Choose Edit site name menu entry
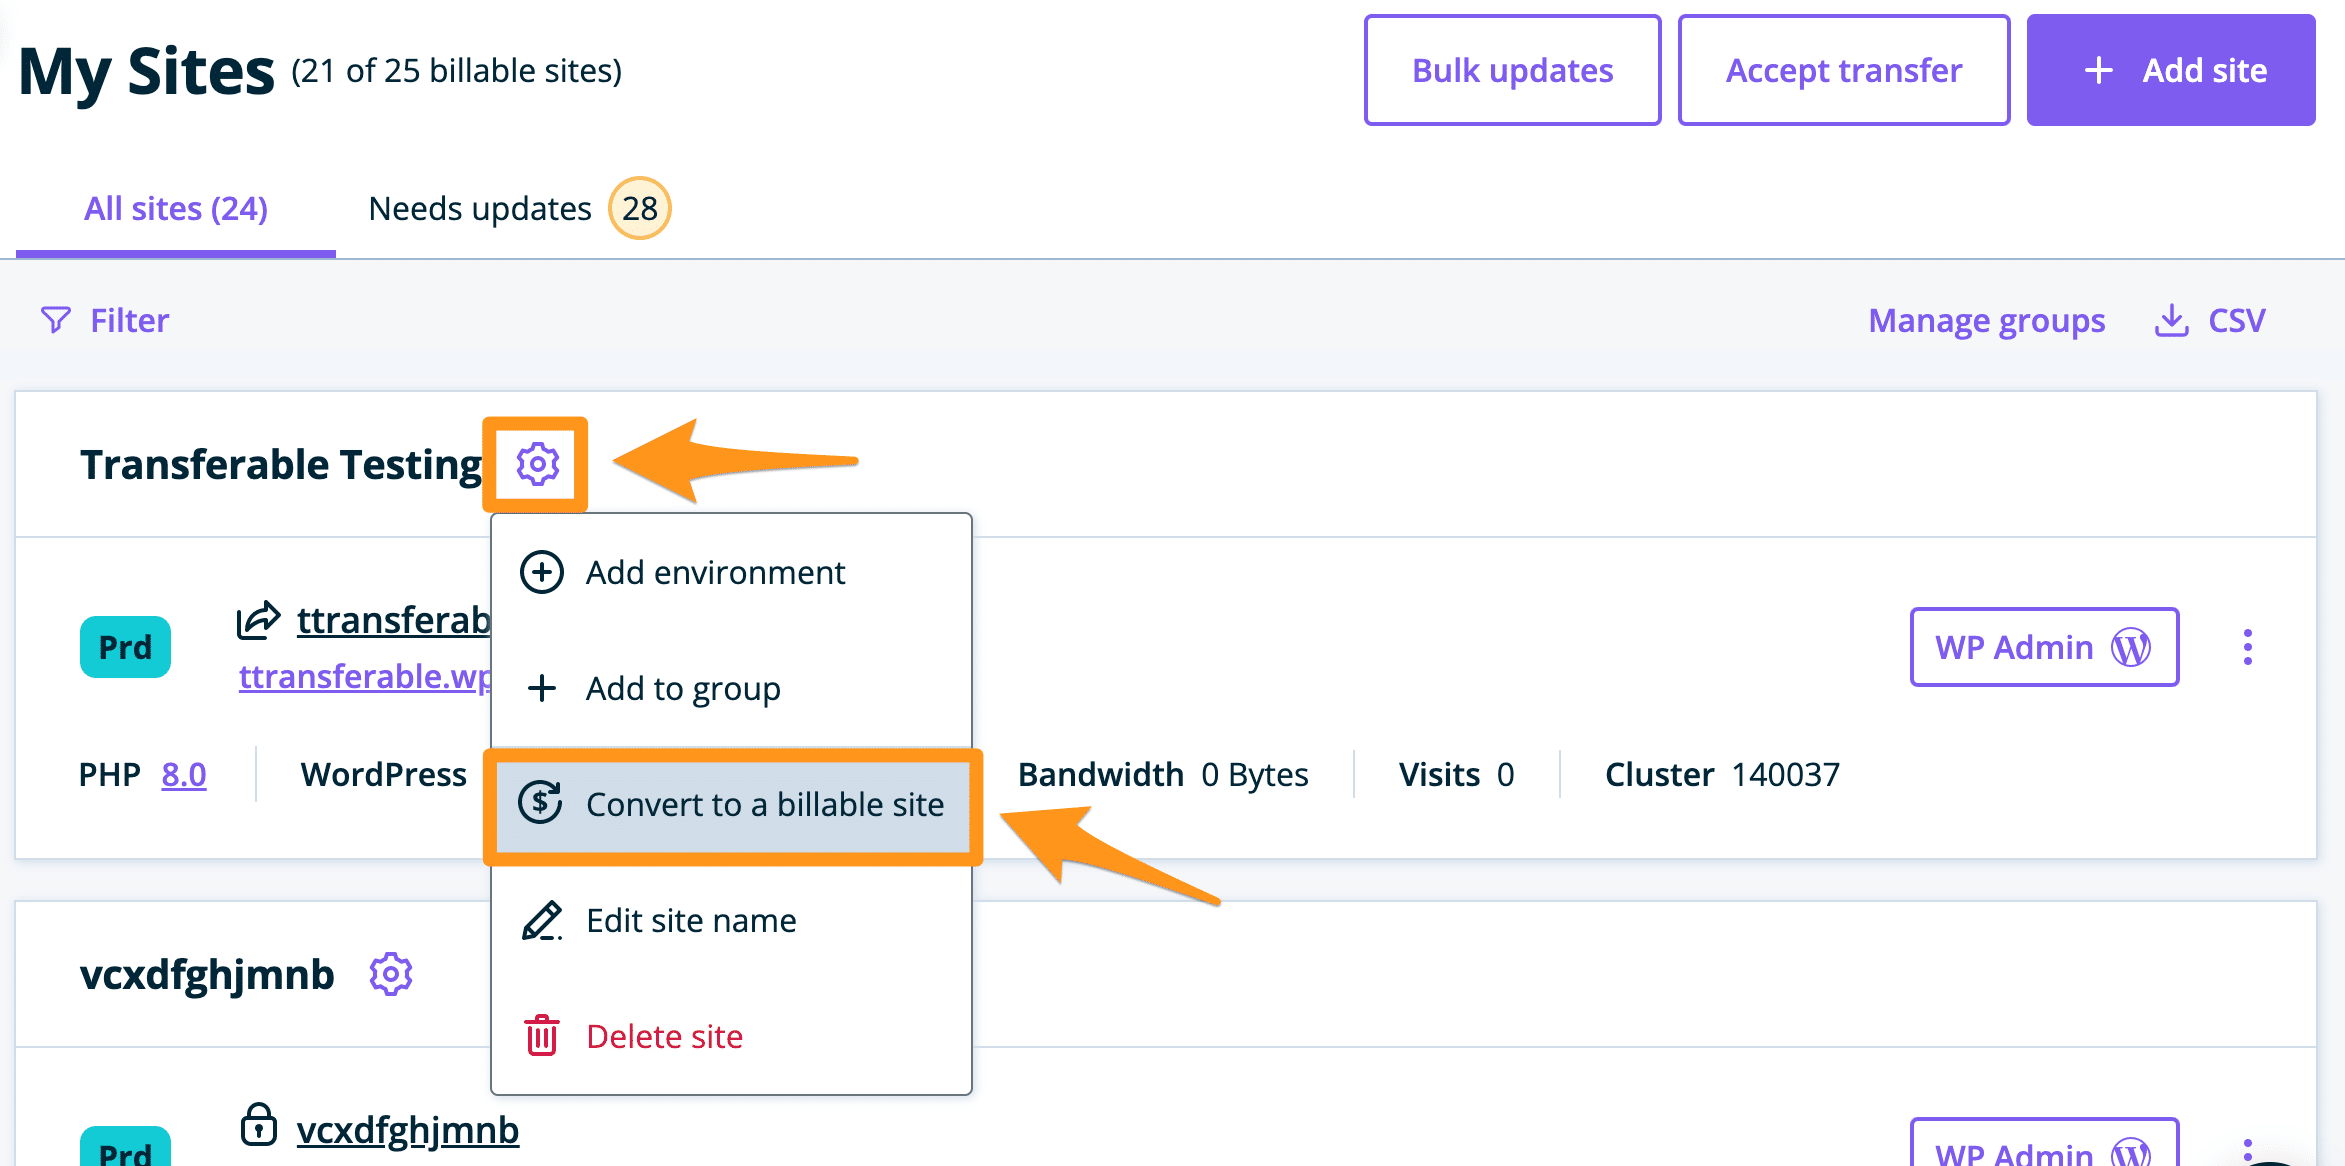 (x=691, y=921)
